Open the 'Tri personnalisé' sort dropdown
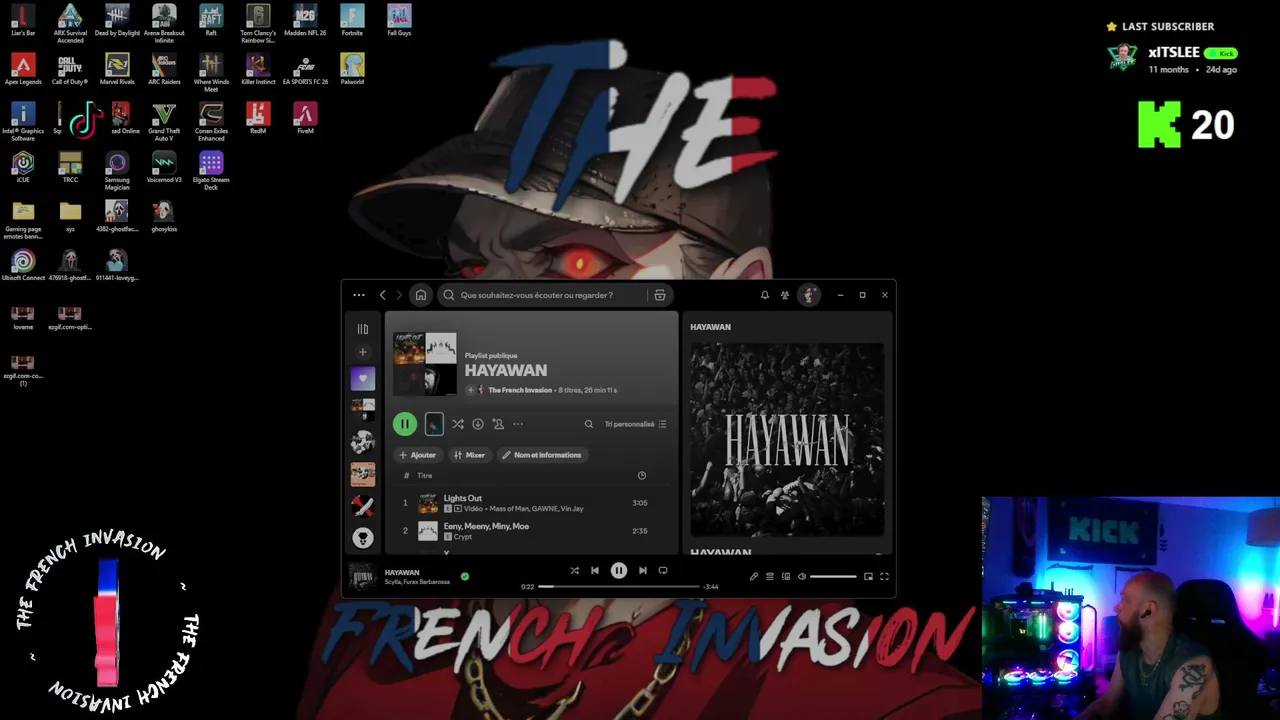 coord(635,424)
